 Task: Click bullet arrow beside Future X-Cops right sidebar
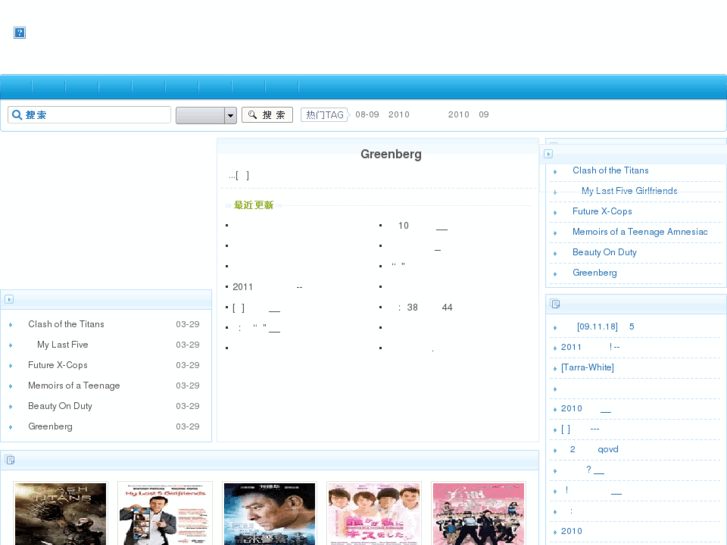555,212
